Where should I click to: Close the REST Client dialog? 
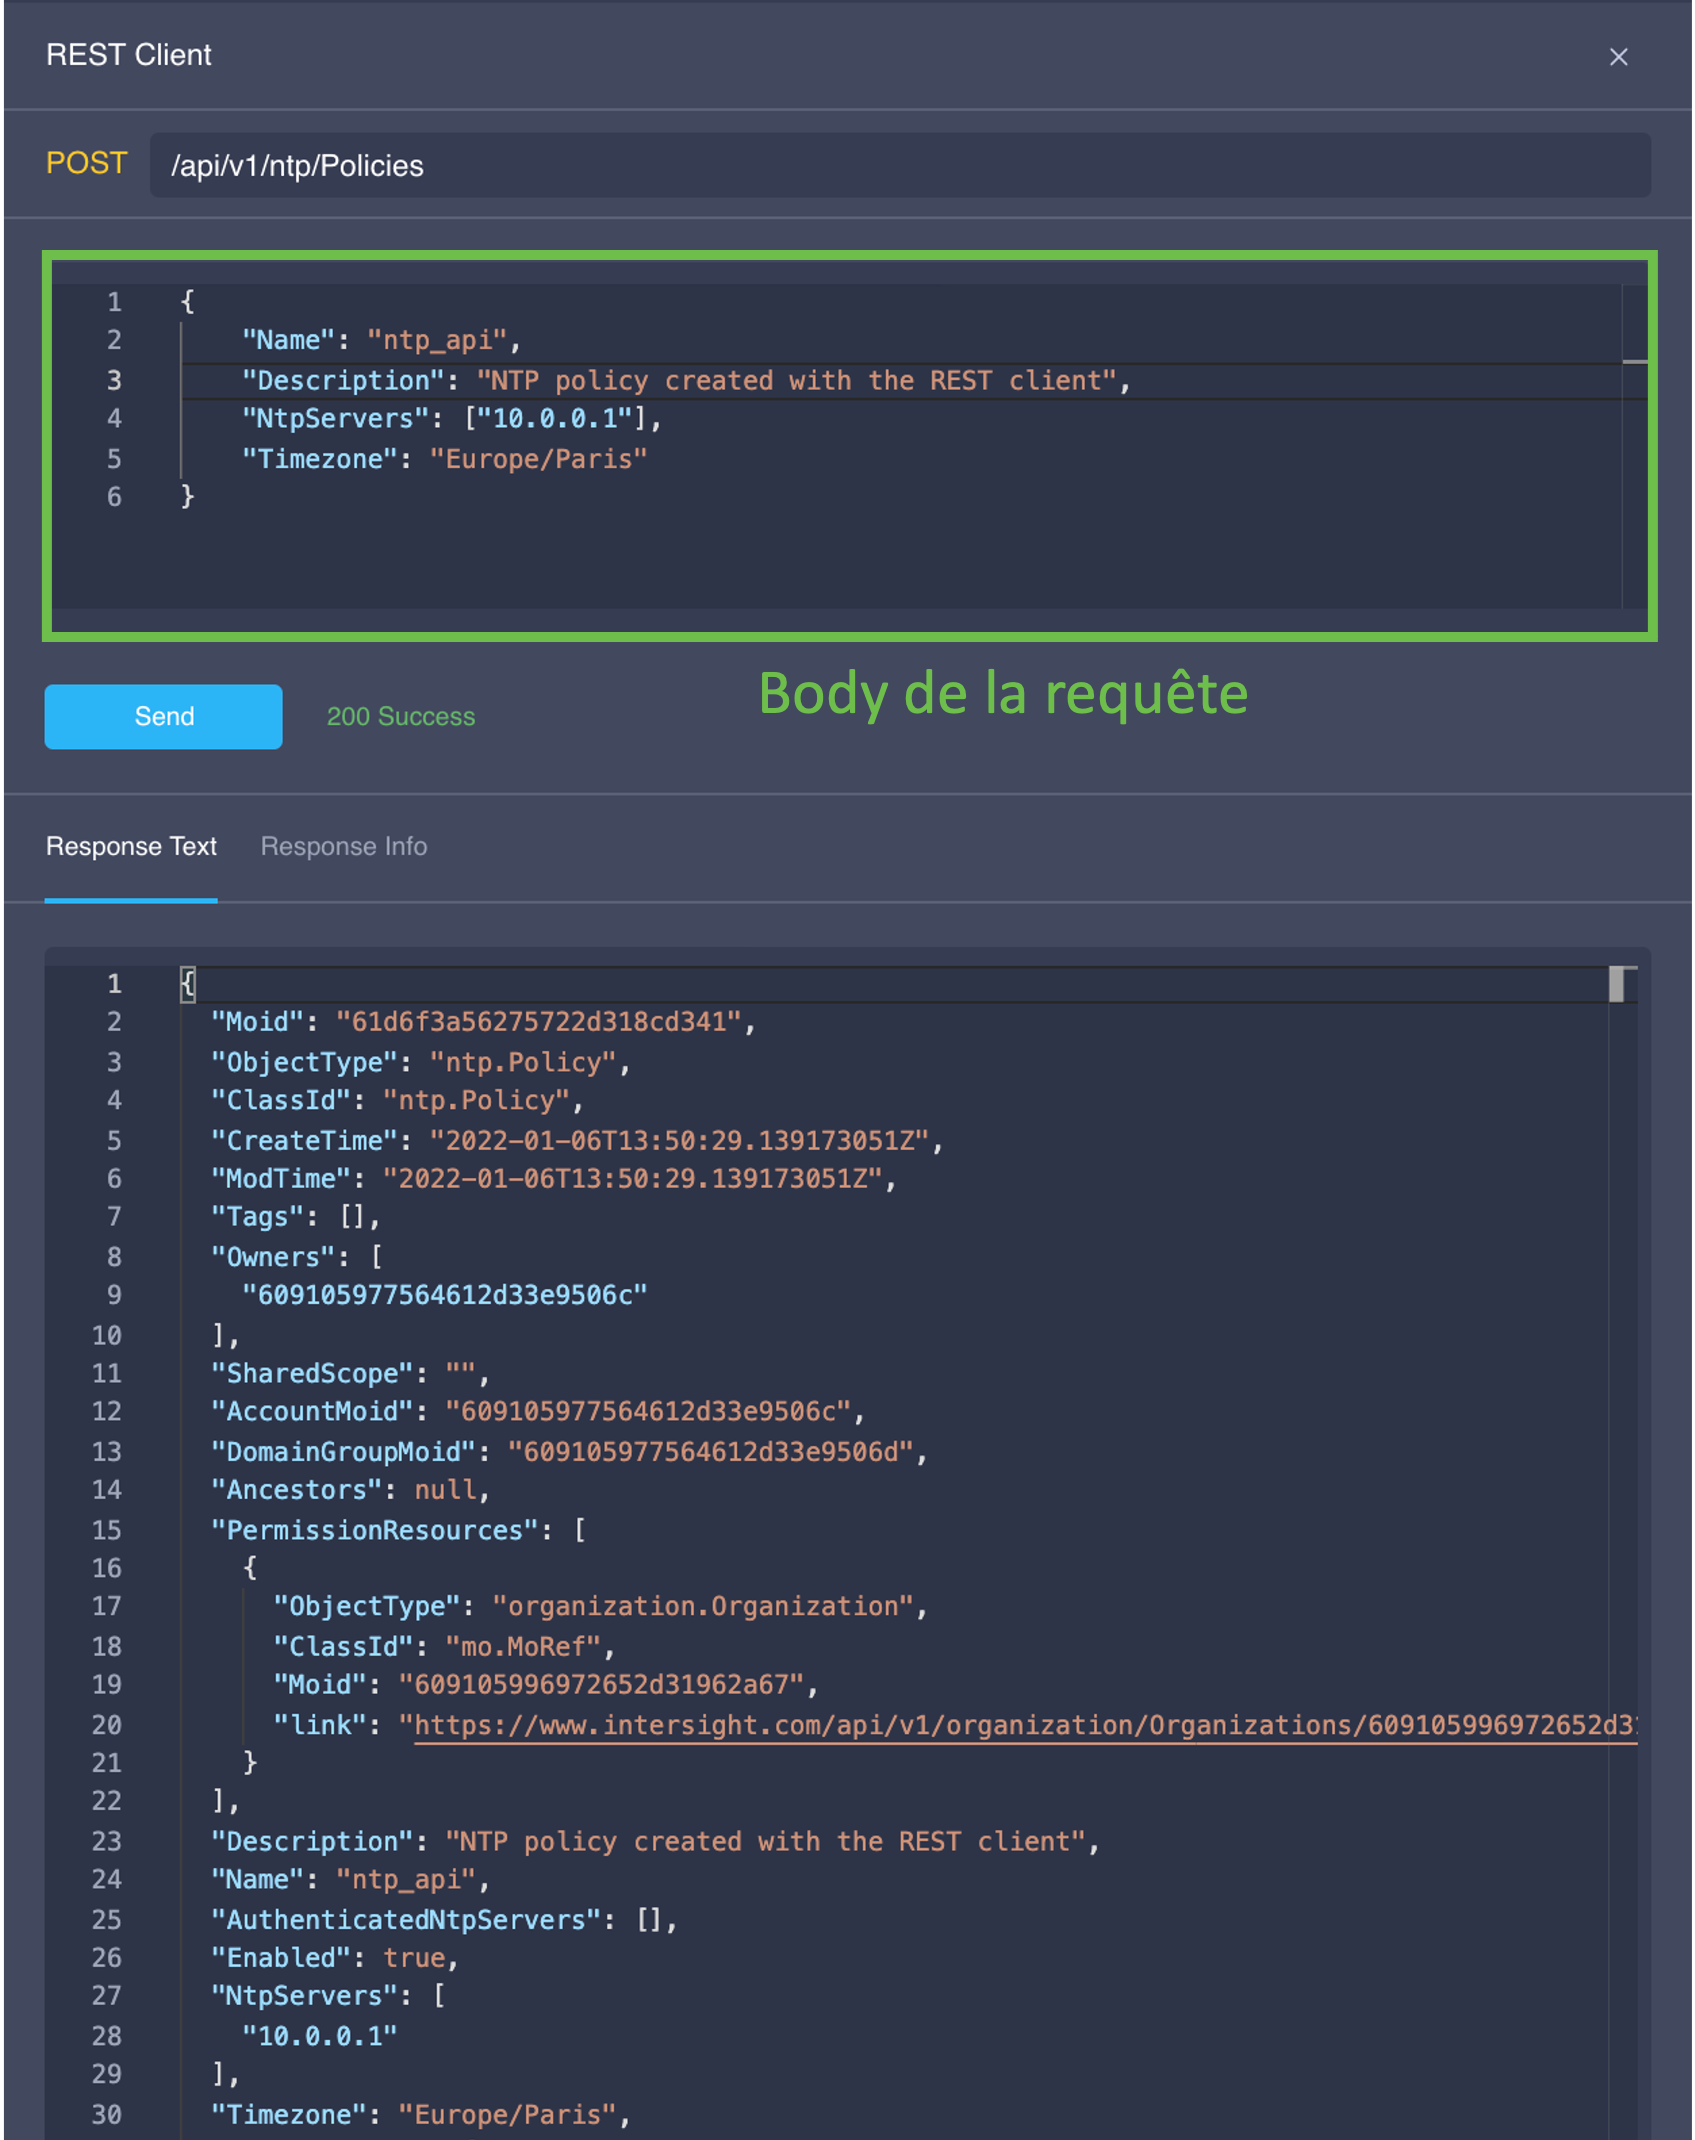pos(1618,57)
